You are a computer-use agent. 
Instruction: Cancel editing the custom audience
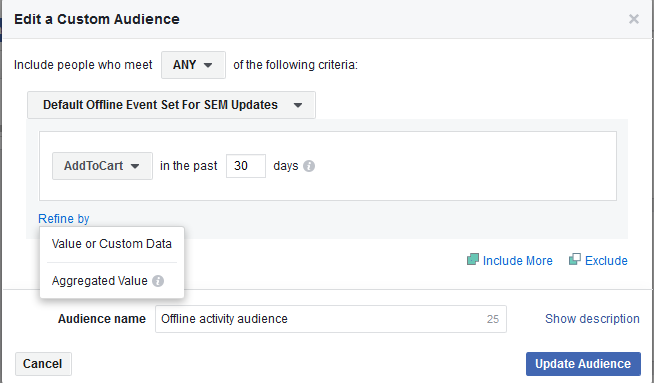(x=43, y=364)
